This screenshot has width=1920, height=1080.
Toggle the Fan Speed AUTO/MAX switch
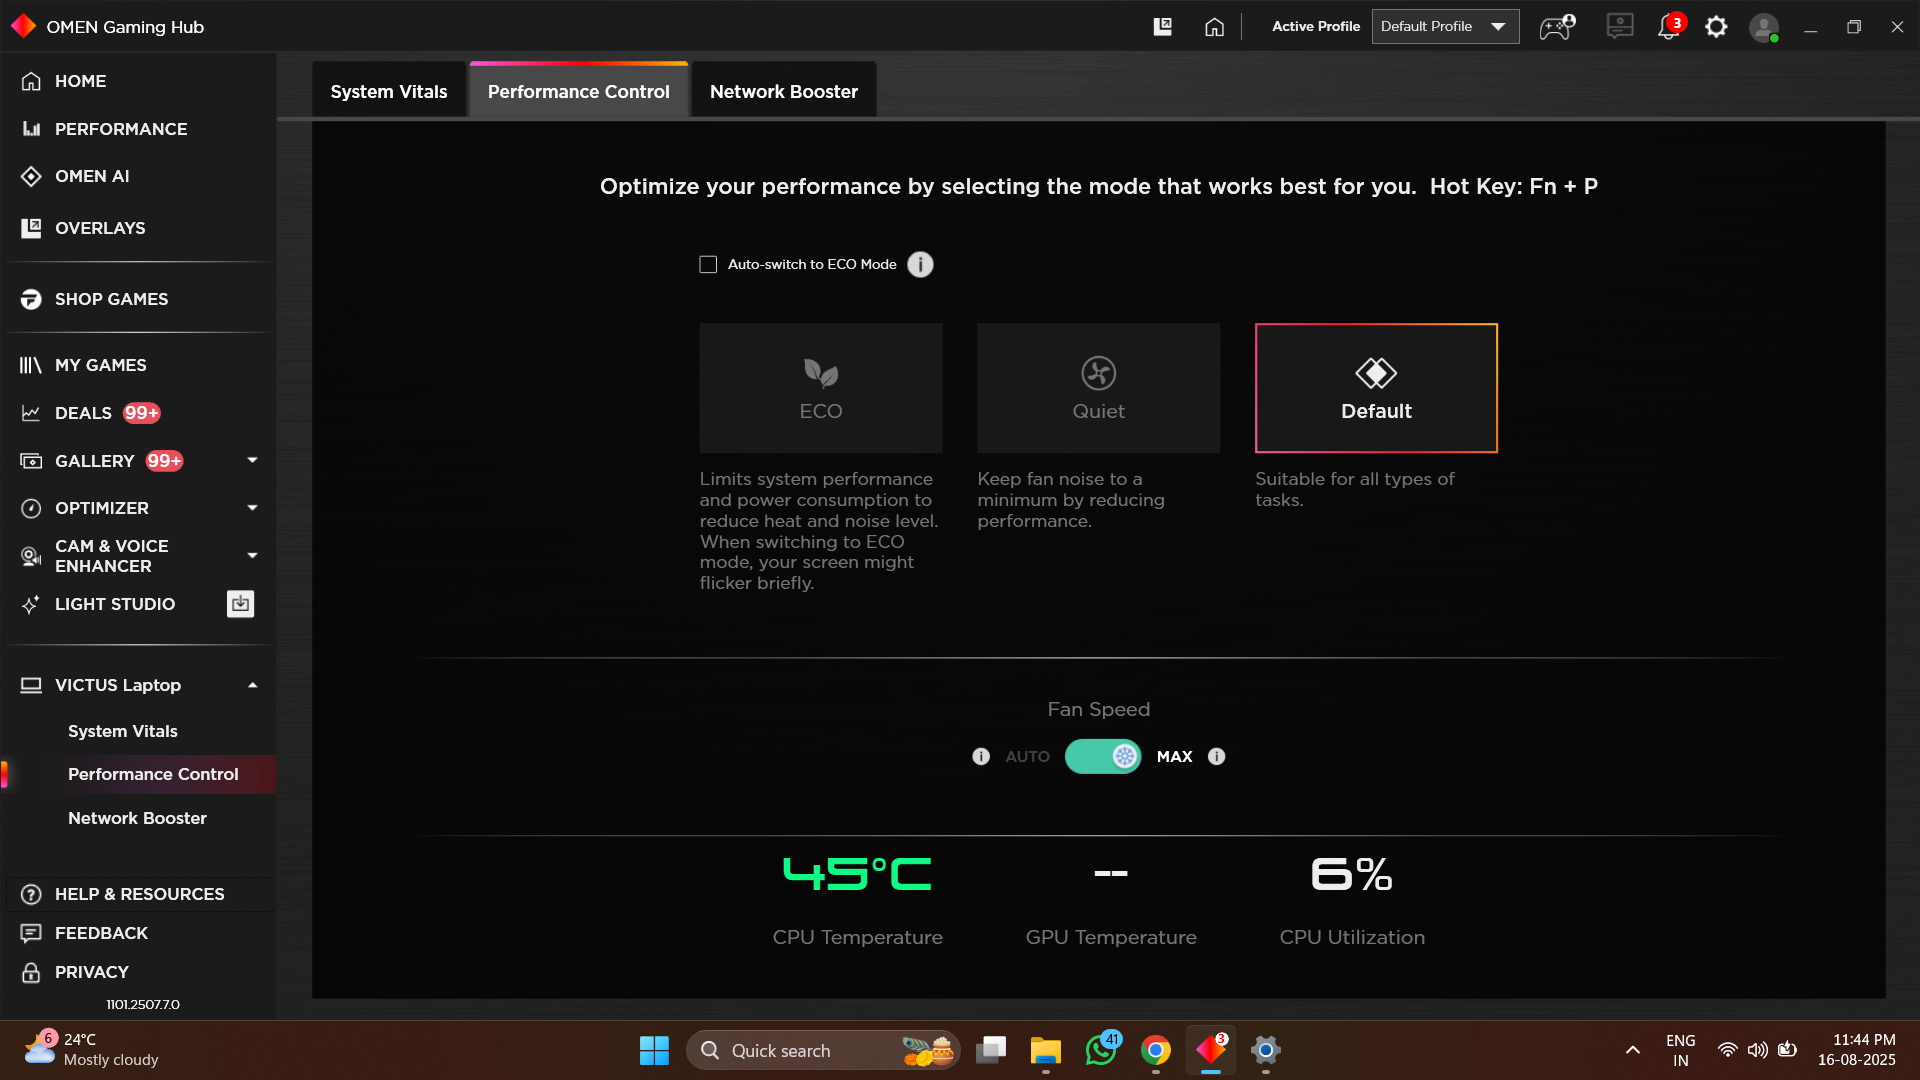[1103, 757]
